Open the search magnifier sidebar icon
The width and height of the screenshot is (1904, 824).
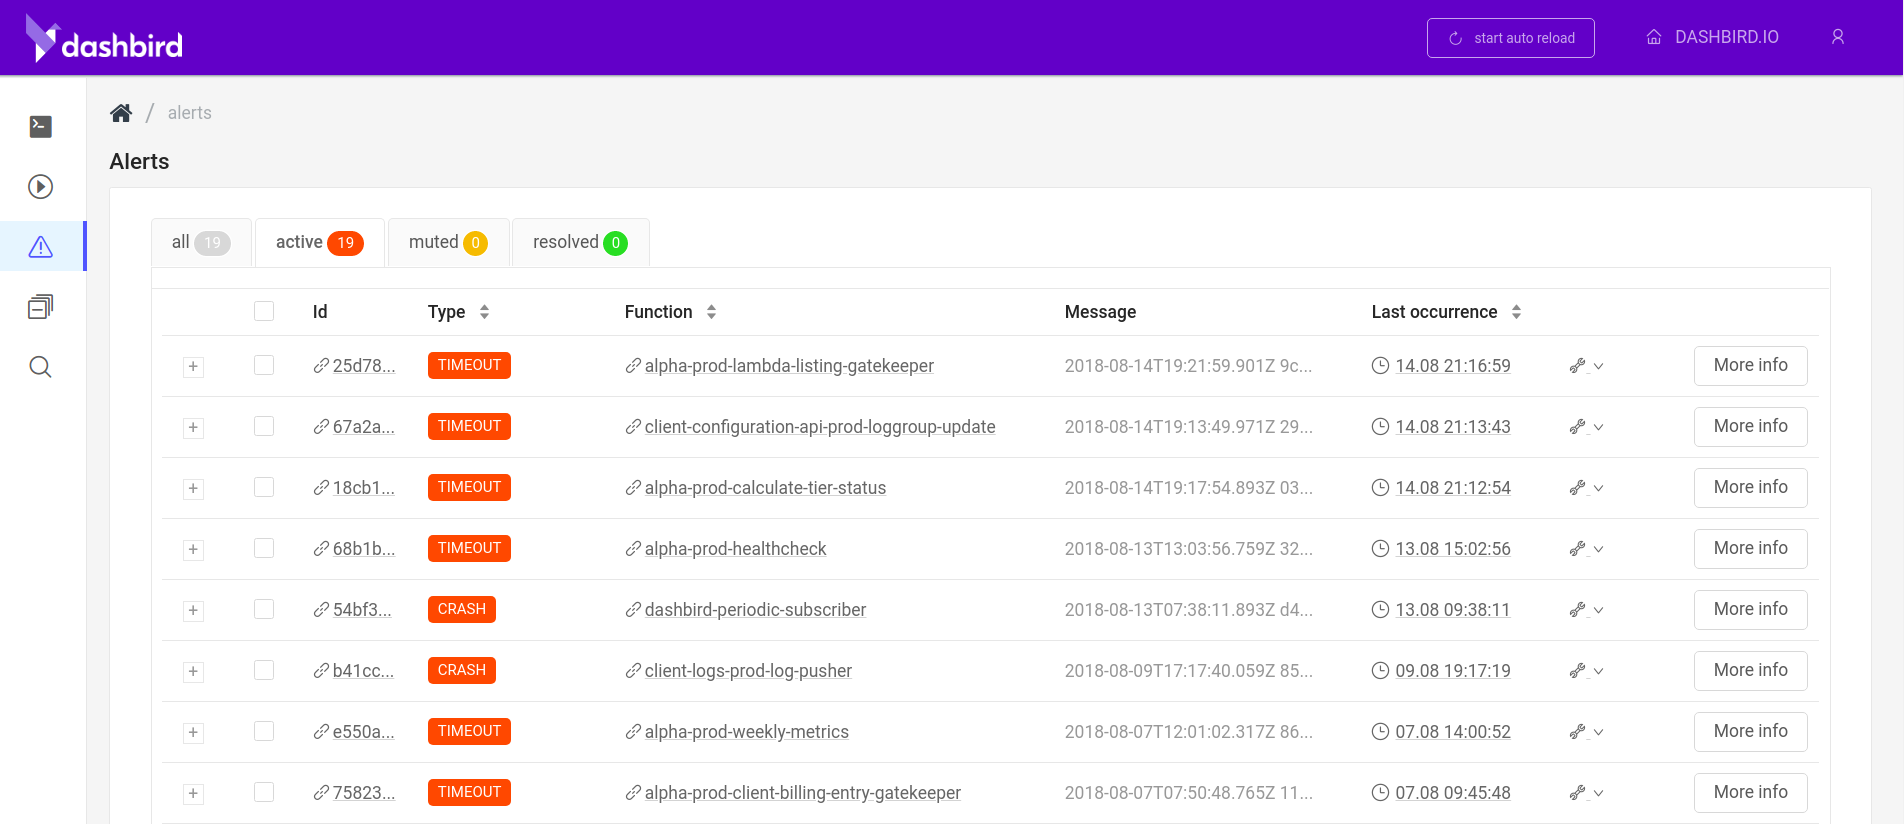pos(41,367)
